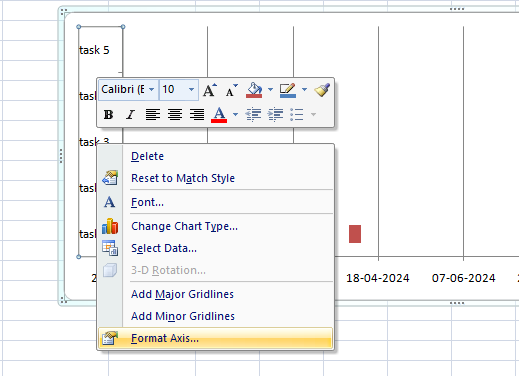
Task: Click the 07-06-2024 date axis label
Action: pyautogui.click(x=464, y=278)
